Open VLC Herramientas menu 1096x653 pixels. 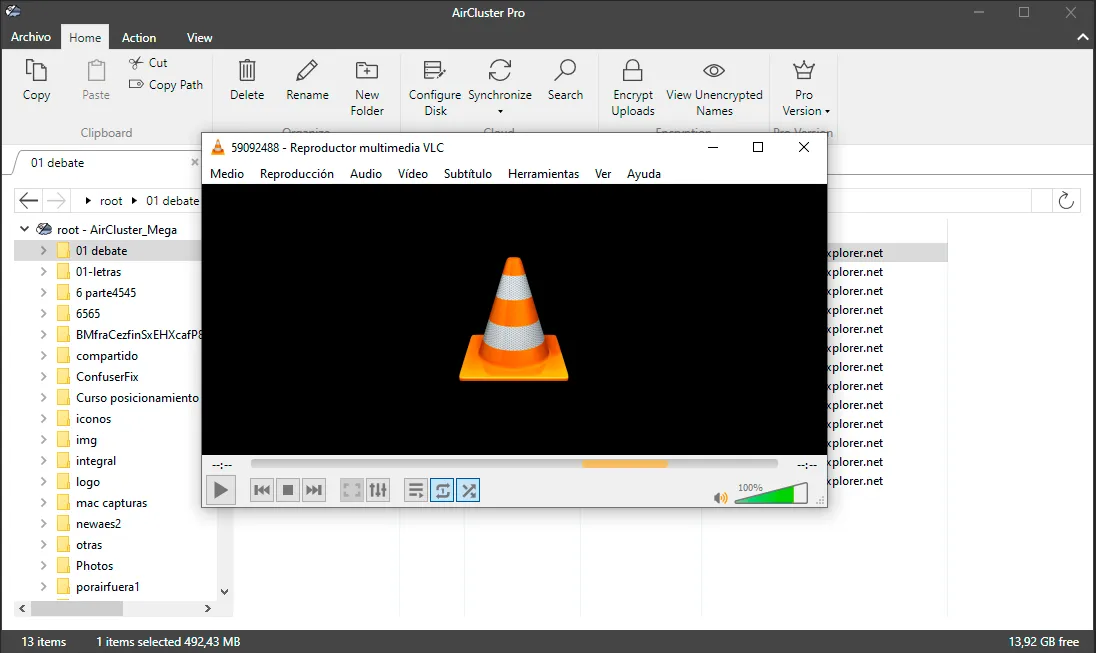543,174
